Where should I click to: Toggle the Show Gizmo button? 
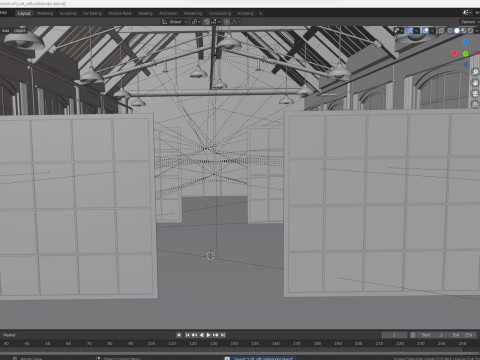coord(410,31)
